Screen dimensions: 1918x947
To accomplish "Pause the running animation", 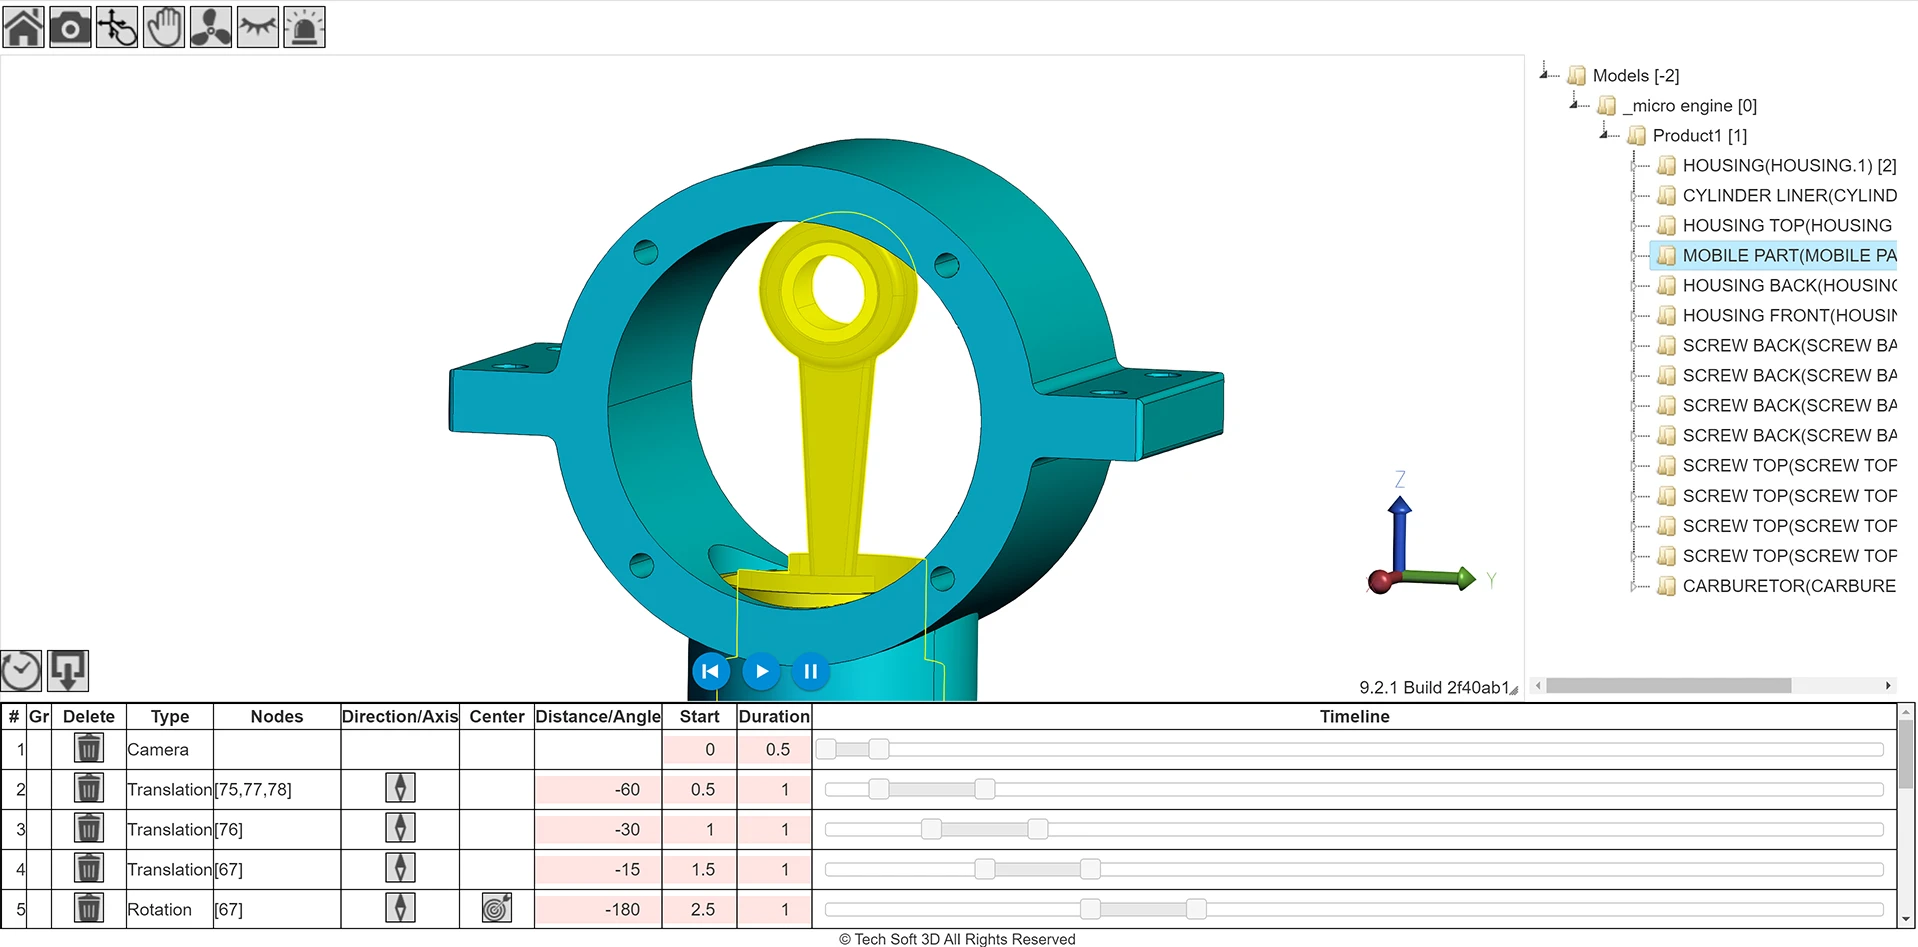I will pos(810,671).
